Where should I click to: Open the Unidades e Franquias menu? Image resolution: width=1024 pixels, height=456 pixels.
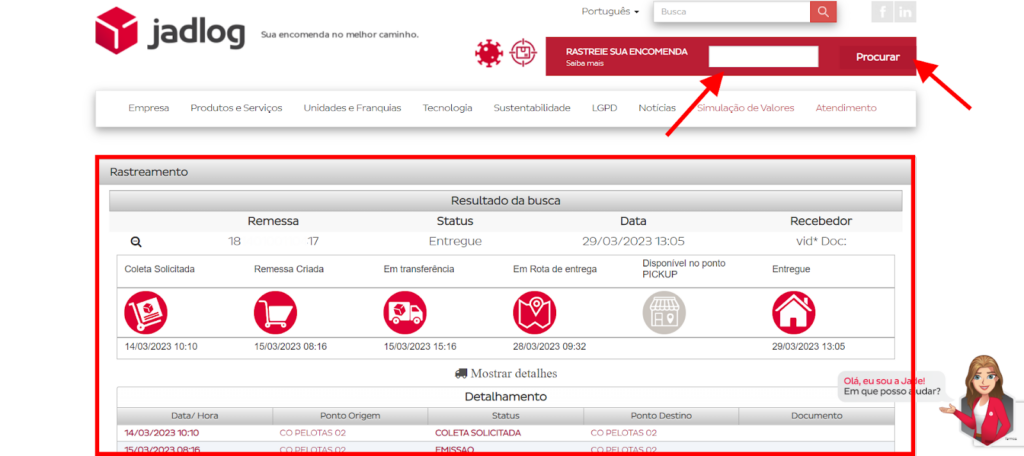pyautogui.click(x=353, y=108)
